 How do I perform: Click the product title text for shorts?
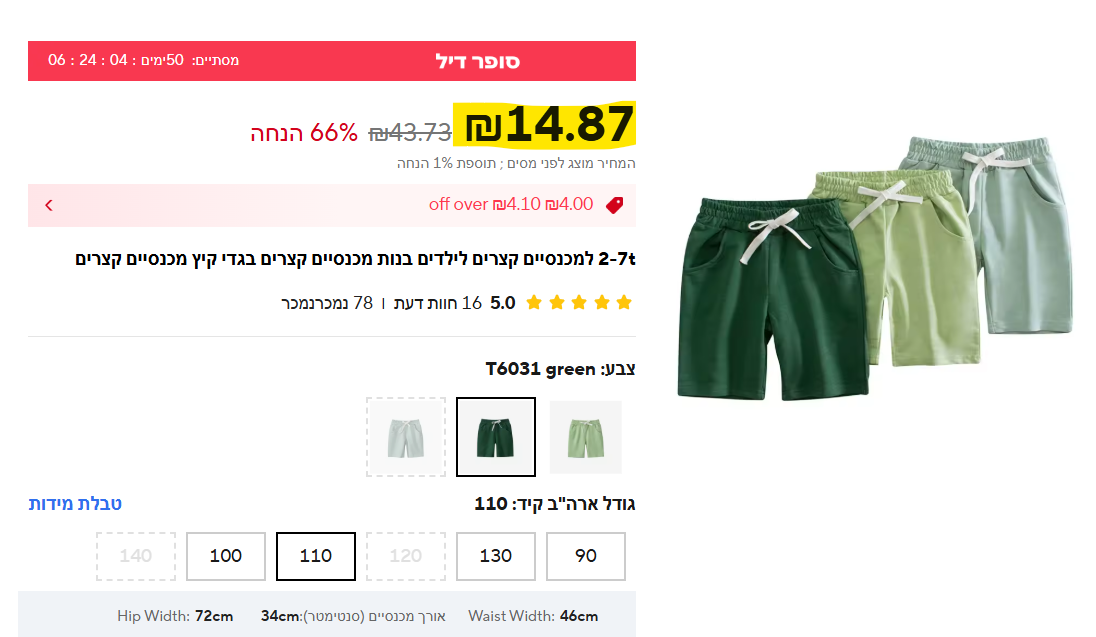(x=355, y=259)
